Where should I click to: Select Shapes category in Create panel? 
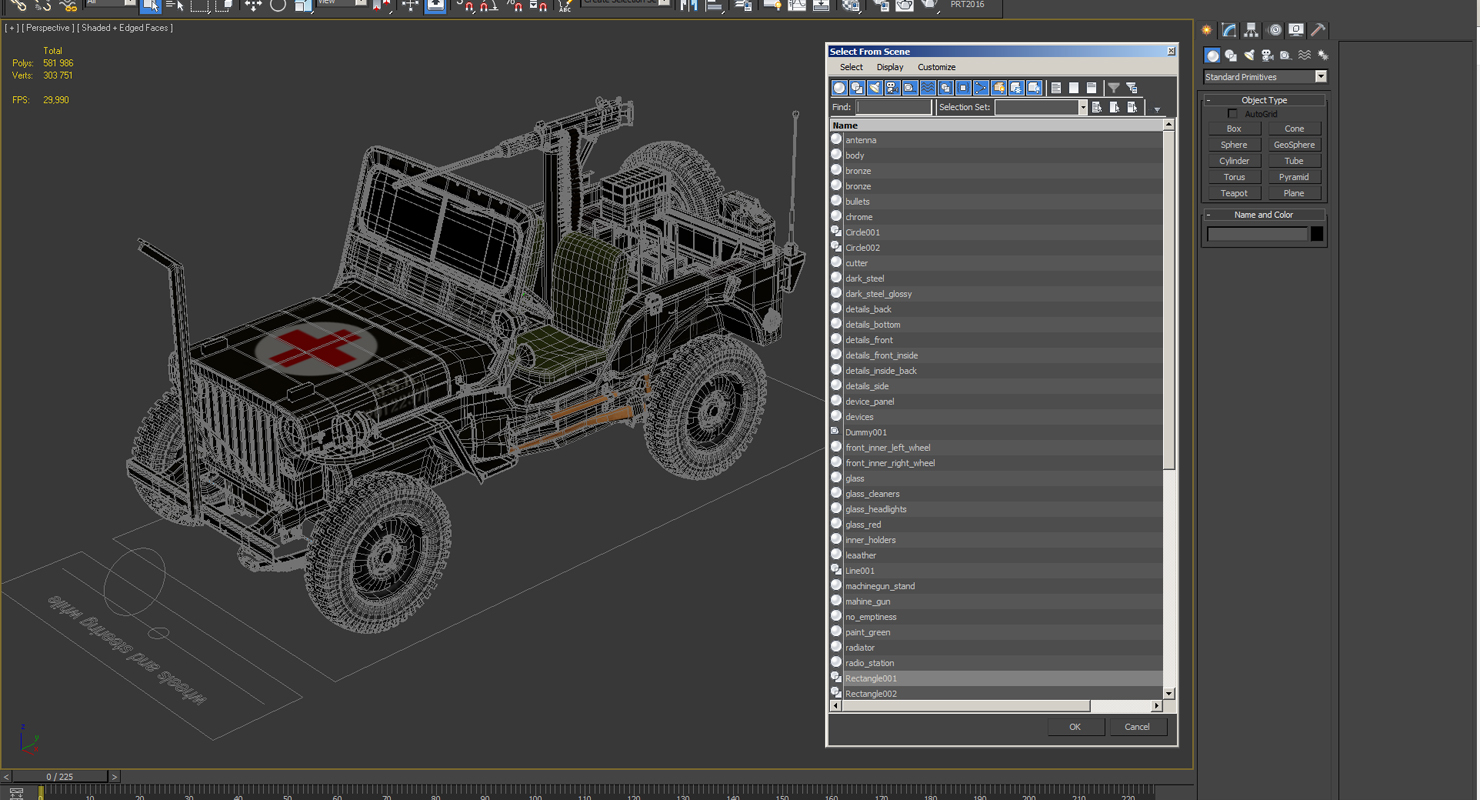click(1231, 55)
